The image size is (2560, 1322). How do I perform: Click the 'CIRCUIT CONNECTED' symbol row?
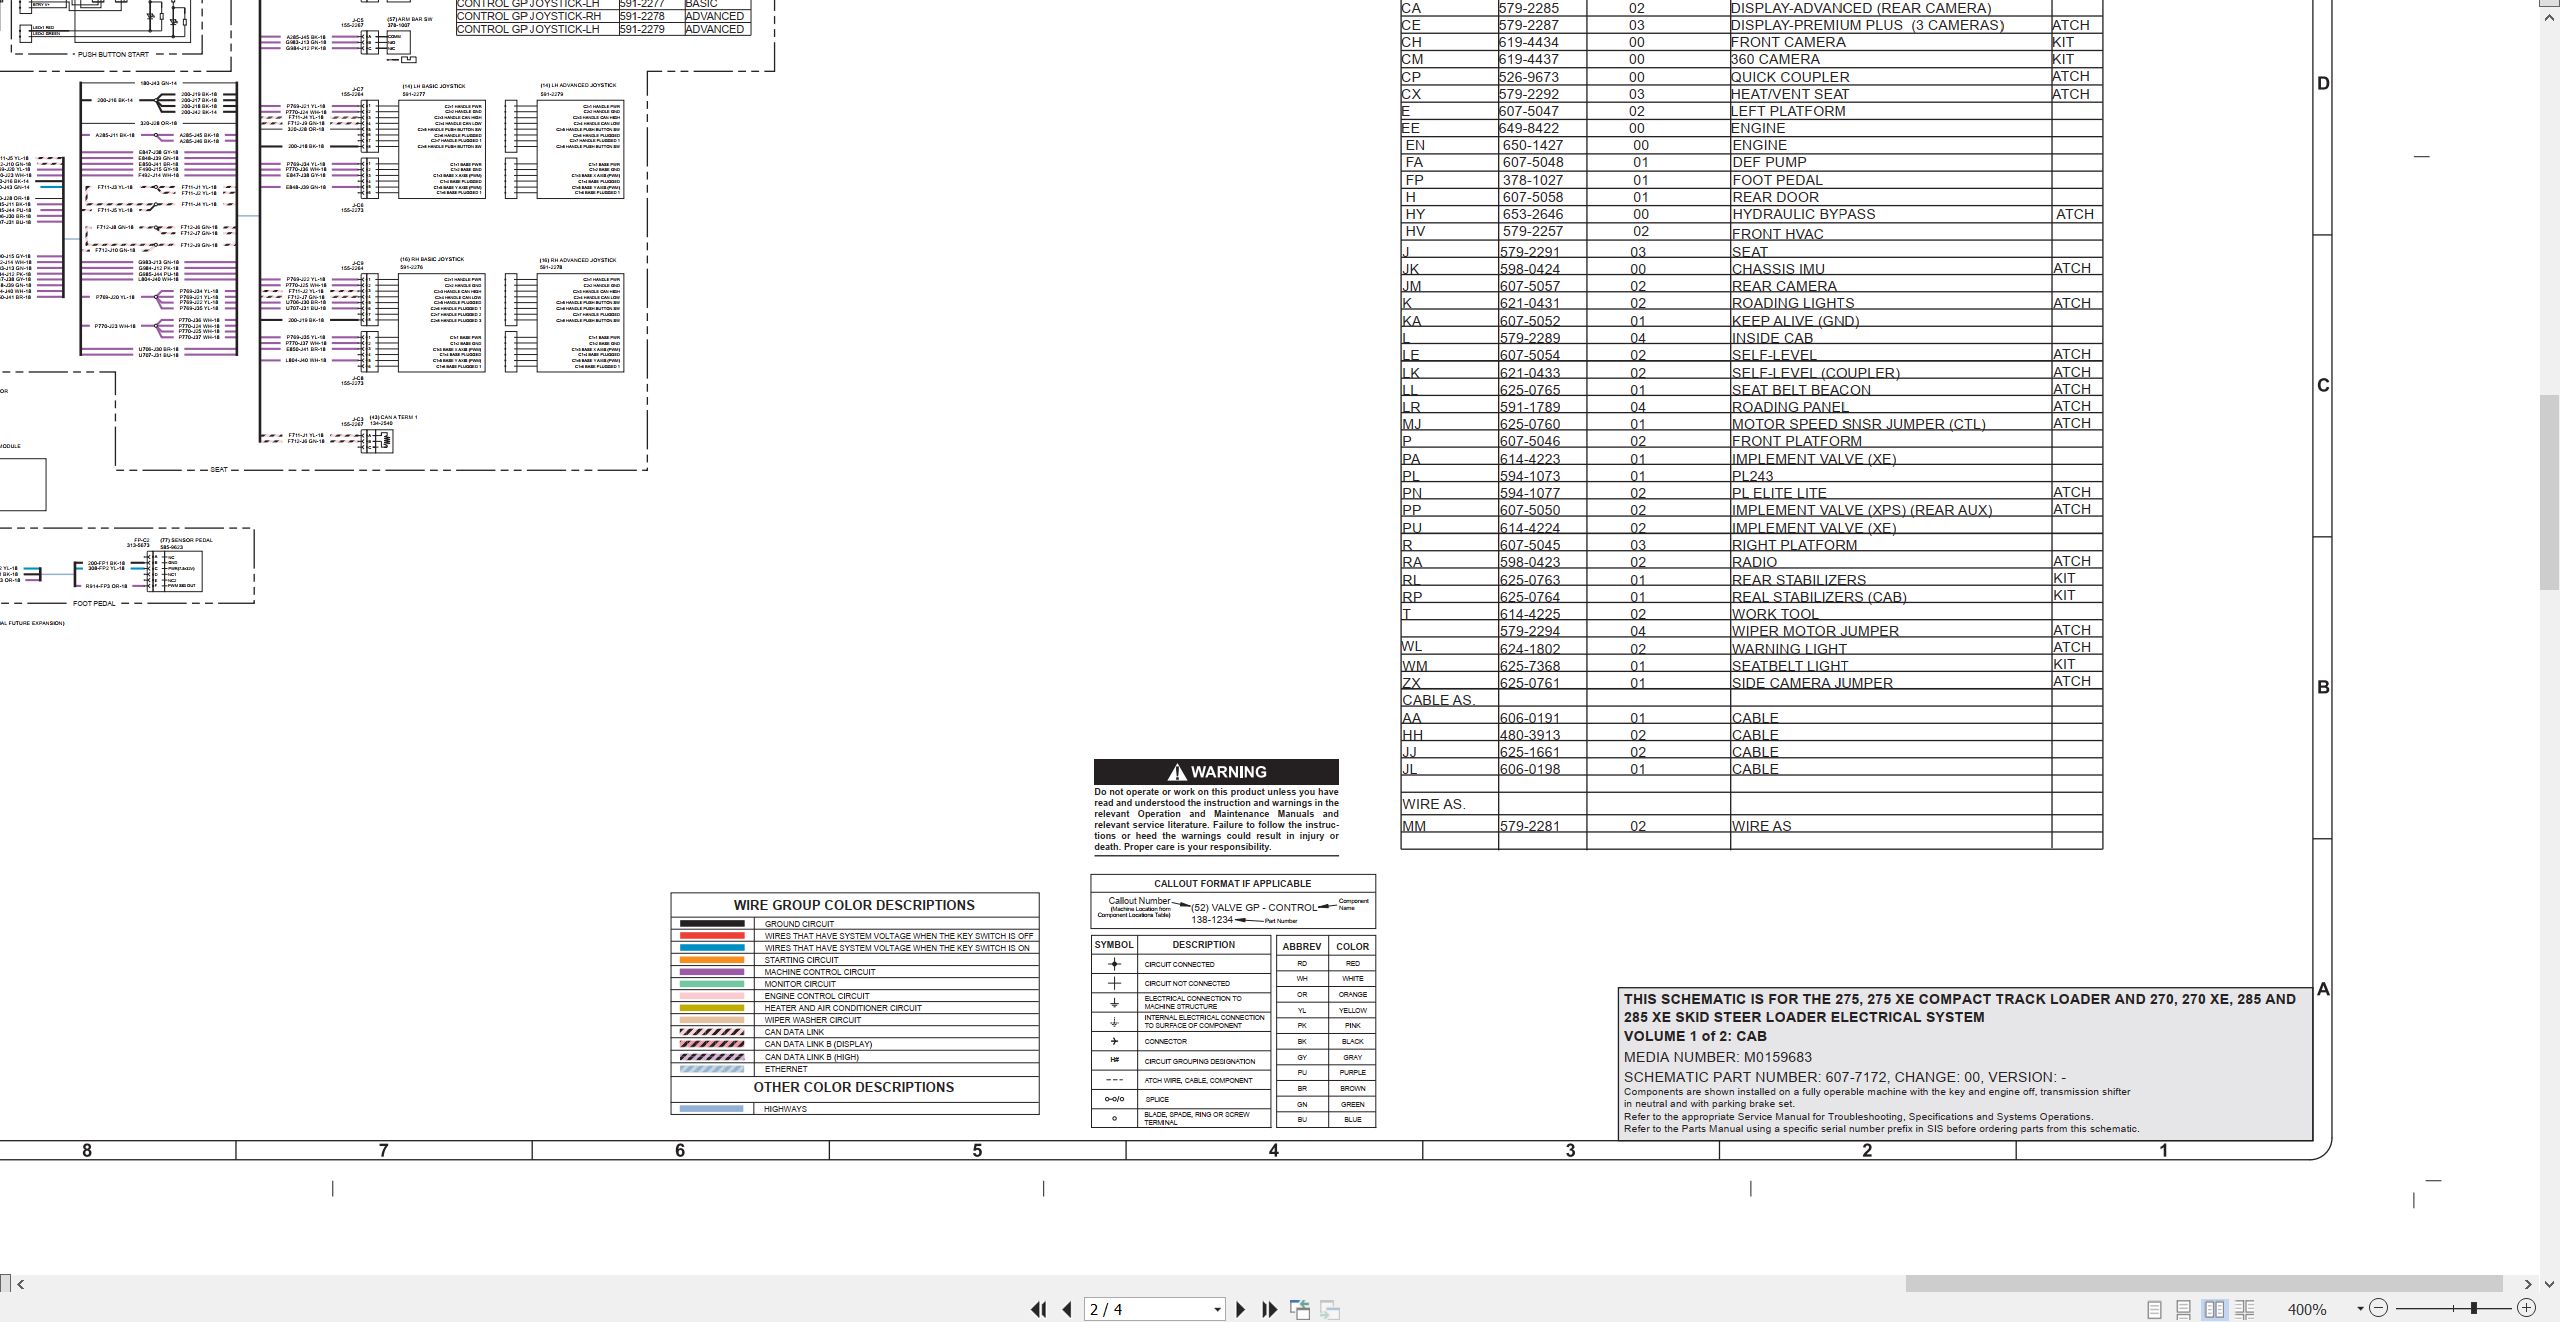click(1180, 964)
